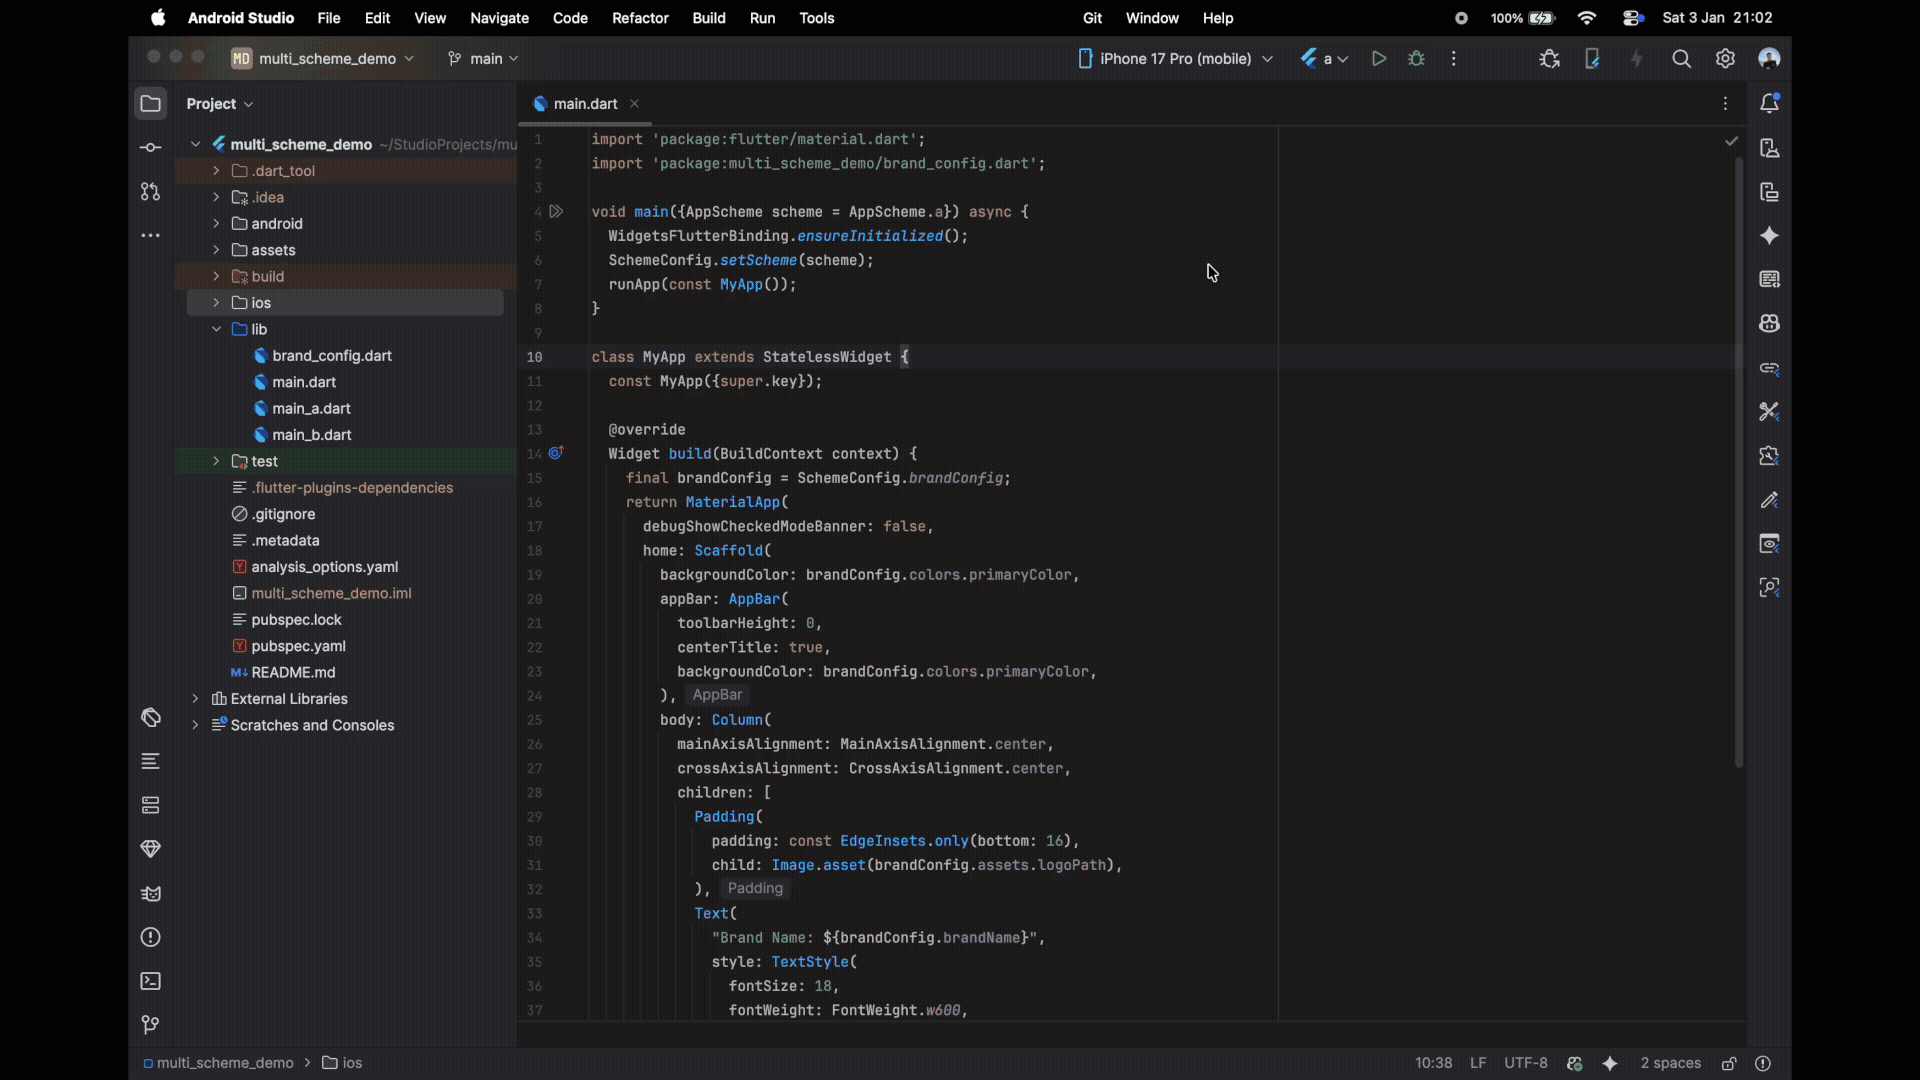Close the main.dart tab

point(634,104)
